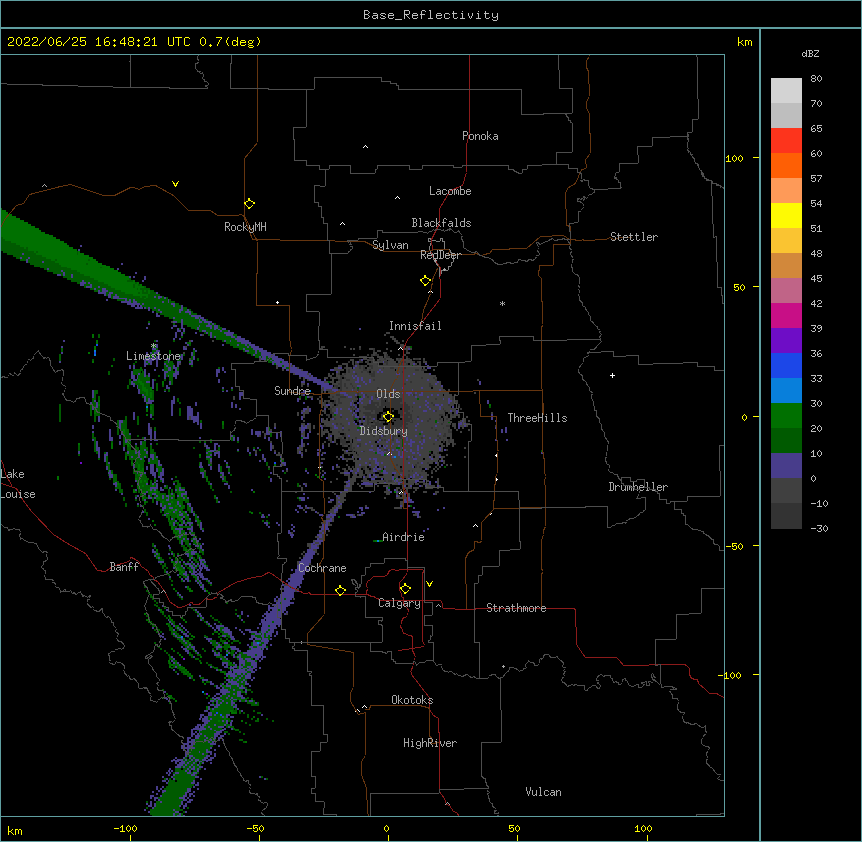
Task: Pick the red swatch between 65 and 60 dBZ
Action: pyautogui.click(x=786, y=140)
